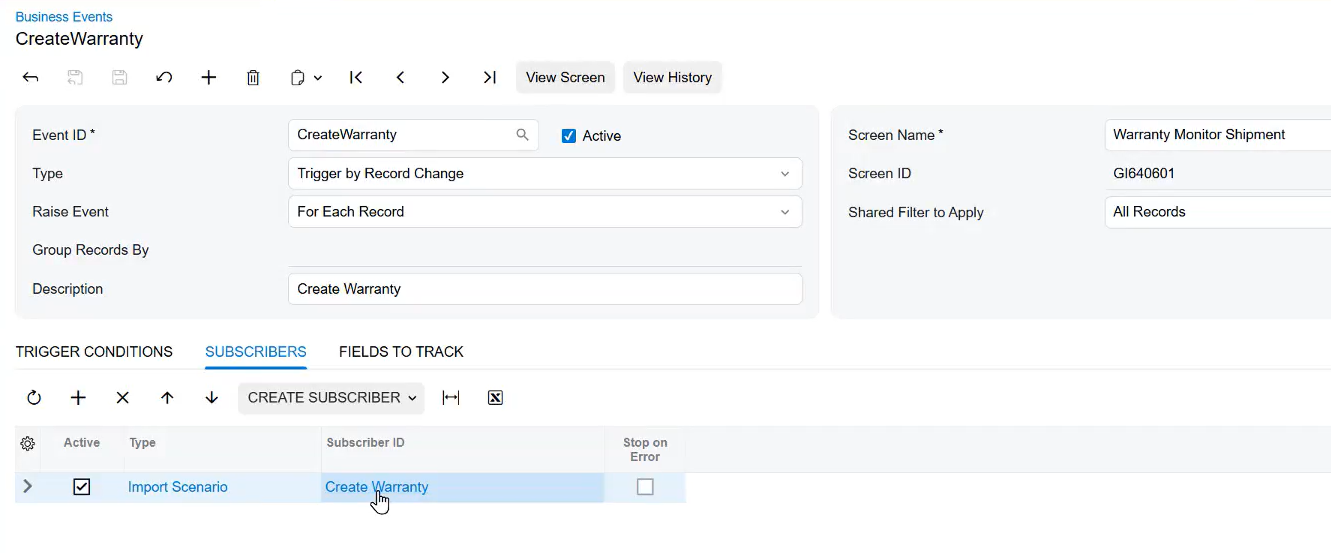Viewport: 1331px width, 553px height.
Task: Click the GI640601 screen ID text
Action: pyautogui.click(x=1144, y=173)
